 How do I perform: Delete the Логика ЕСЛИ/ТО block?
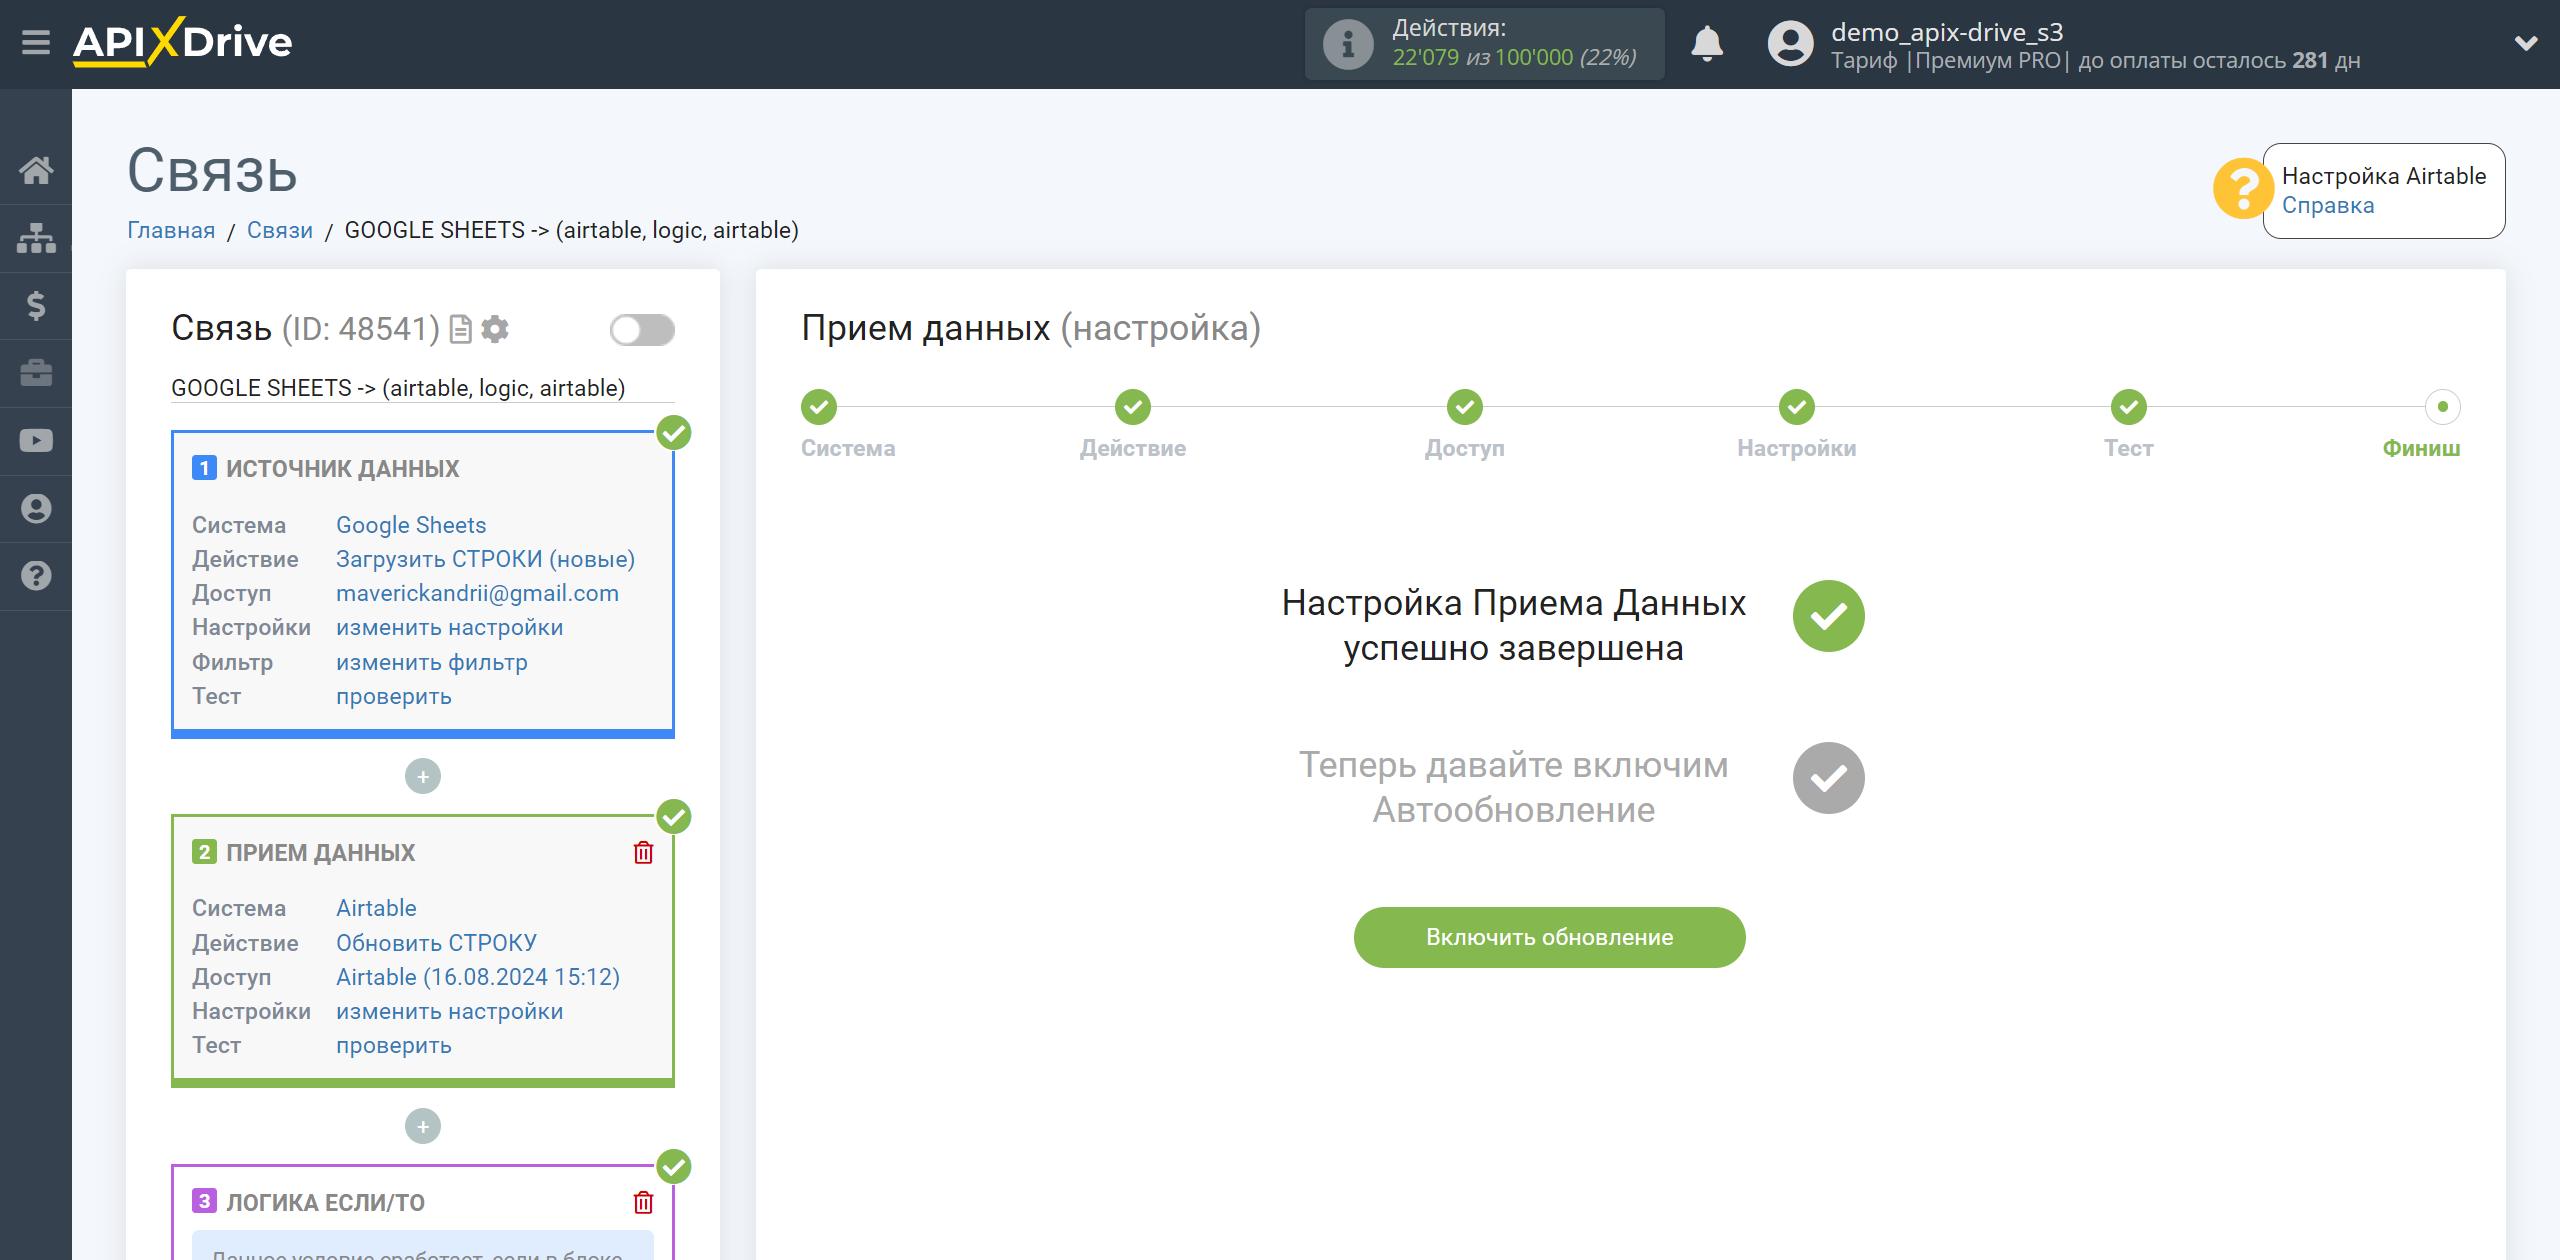[x=643, y=1202]
